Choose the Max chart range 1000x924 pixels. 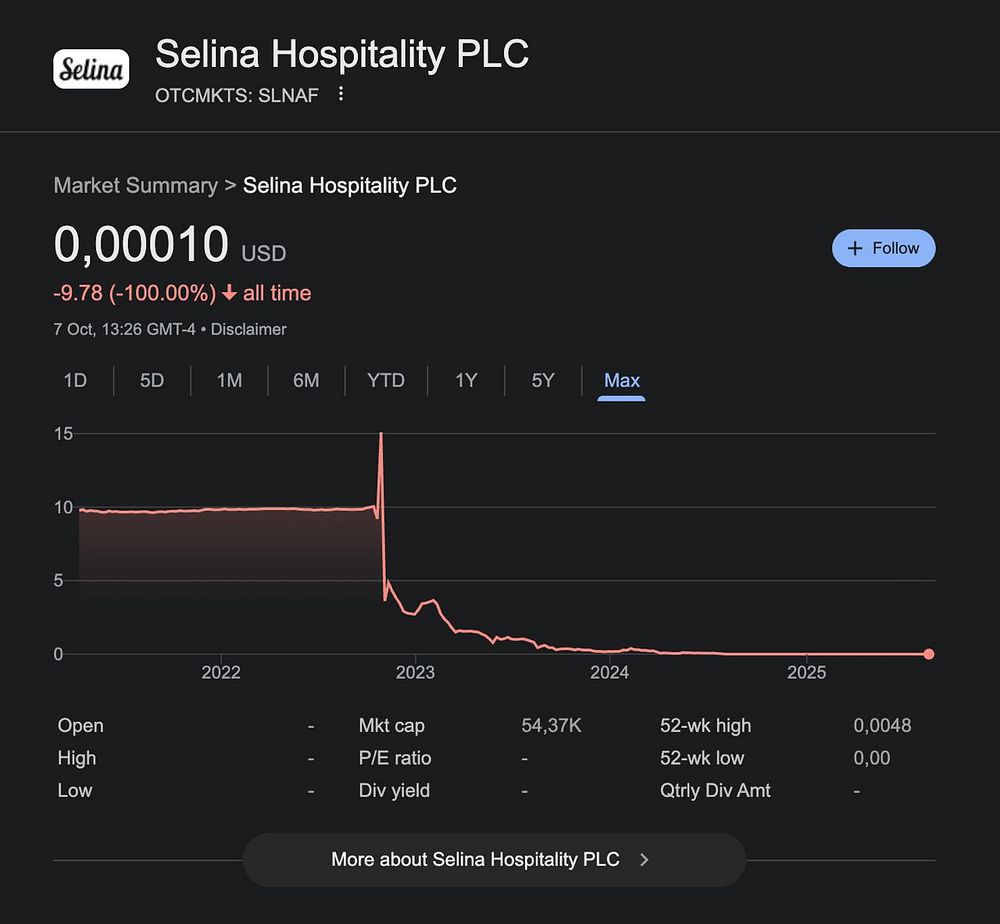[x=622, y=380]
